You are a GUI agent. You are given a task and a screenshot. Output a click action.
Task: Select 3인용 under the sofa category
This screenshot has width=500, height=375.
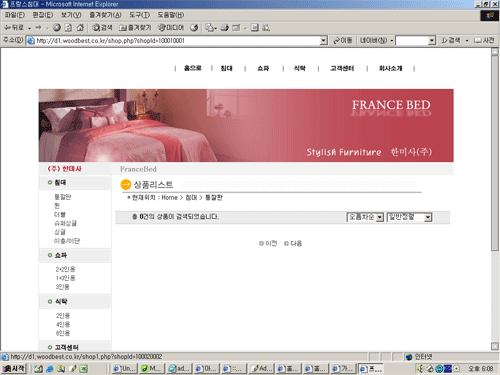(x=62, y=287)
